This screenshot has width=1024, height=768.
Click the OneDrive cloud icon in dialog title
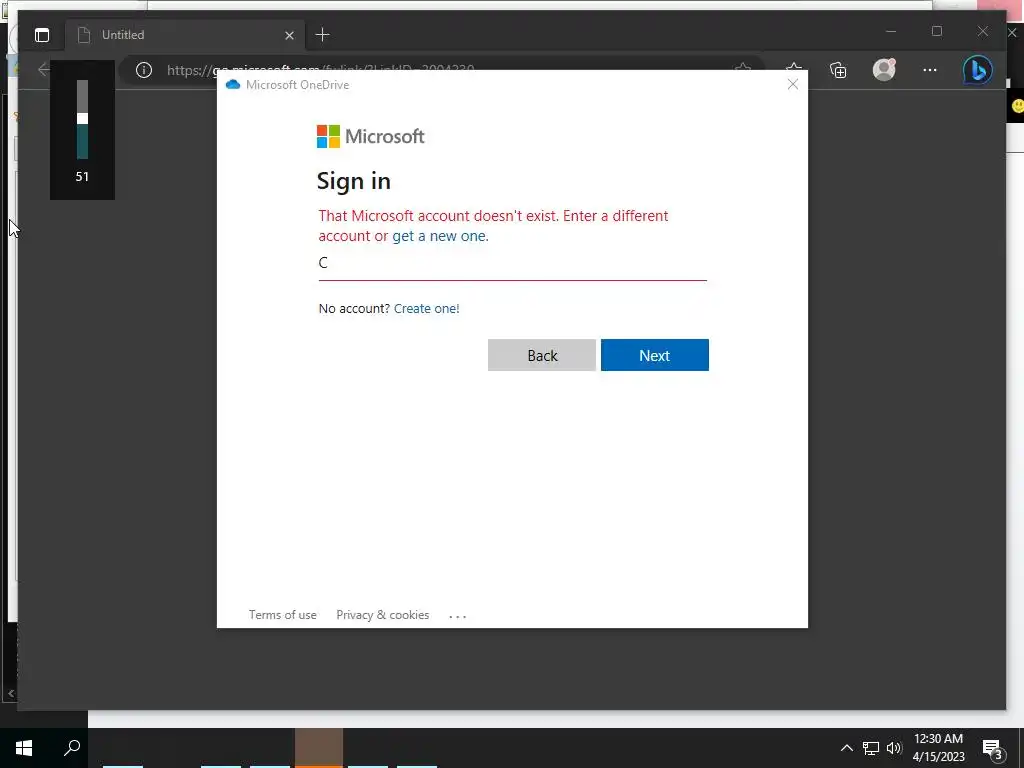point(232,84)
